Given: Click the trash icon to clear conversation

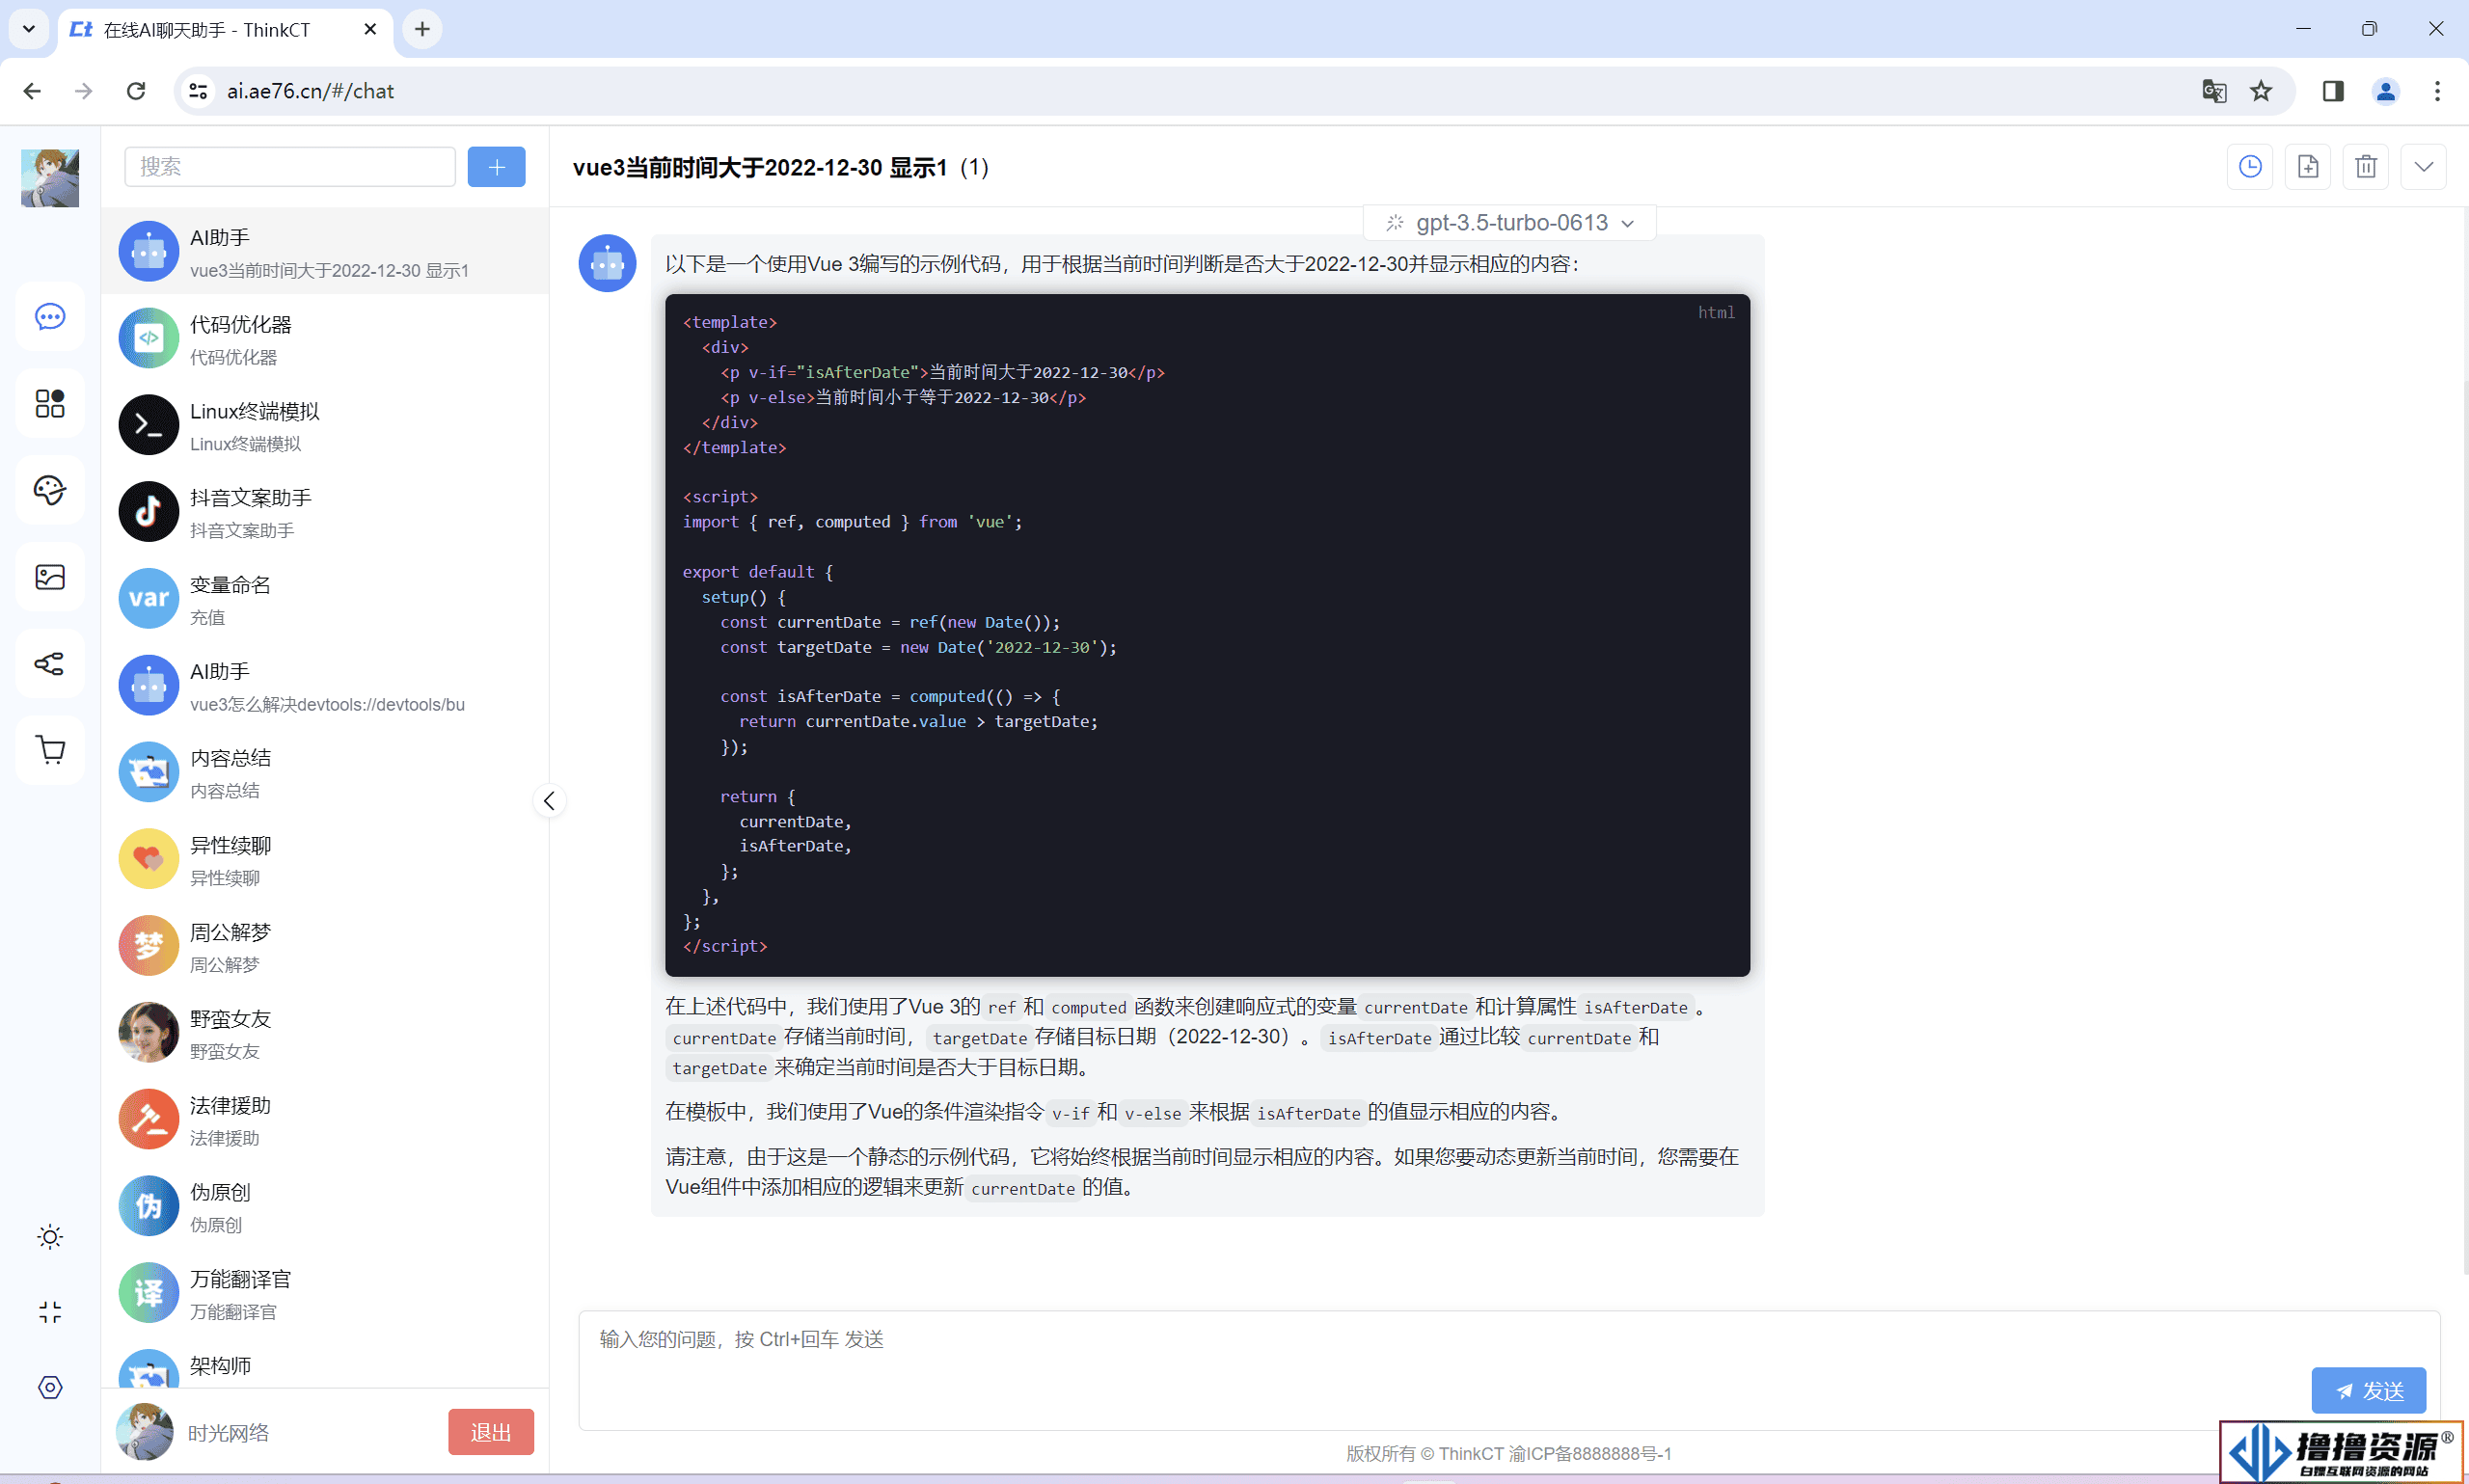Looking at the screenshot, I should pyautogui.click(x=2366, y=166).
